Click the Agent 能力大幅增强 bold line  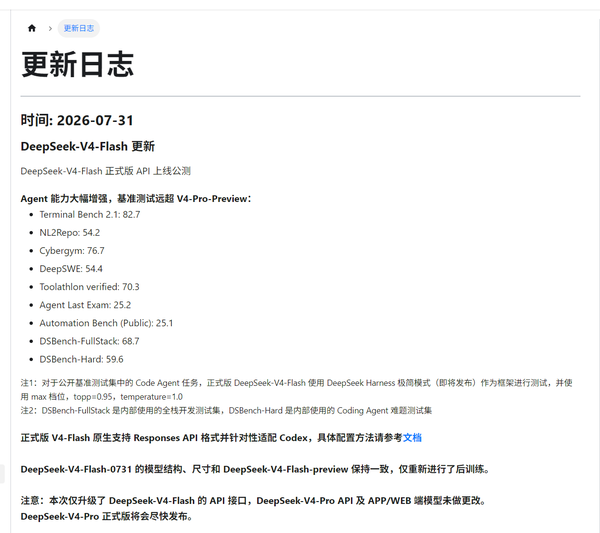136,199
